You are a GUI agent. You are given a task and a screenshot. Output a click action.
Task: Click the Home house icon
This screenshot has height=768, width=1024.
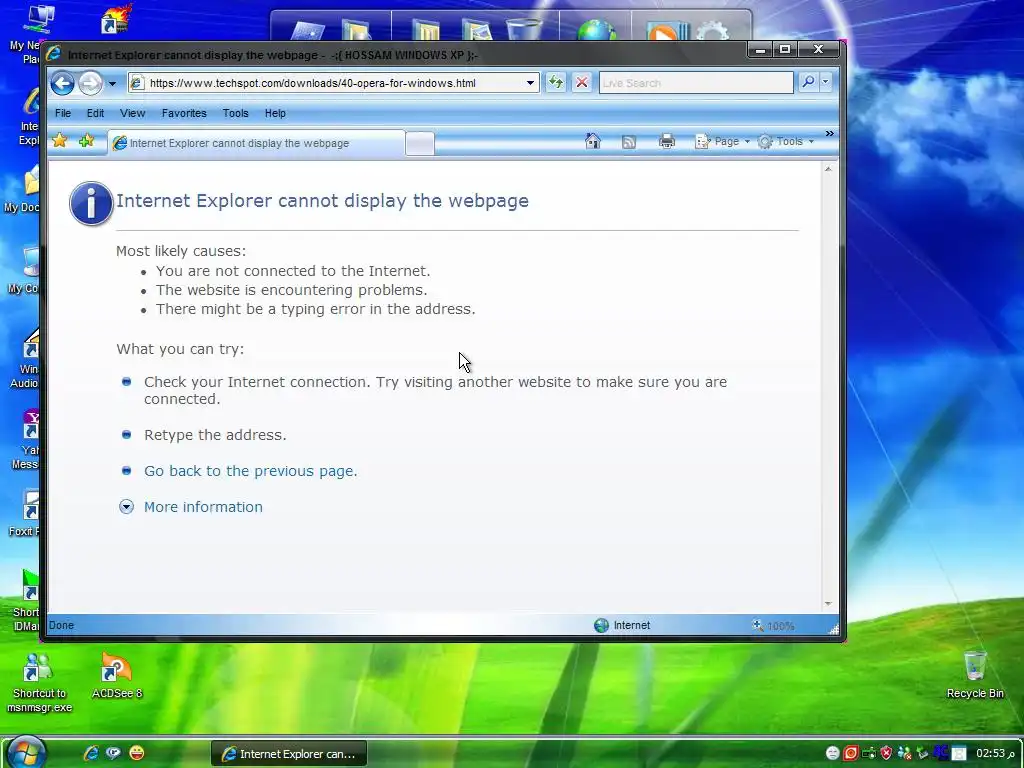pyautogui.click(x=592, y=141)
